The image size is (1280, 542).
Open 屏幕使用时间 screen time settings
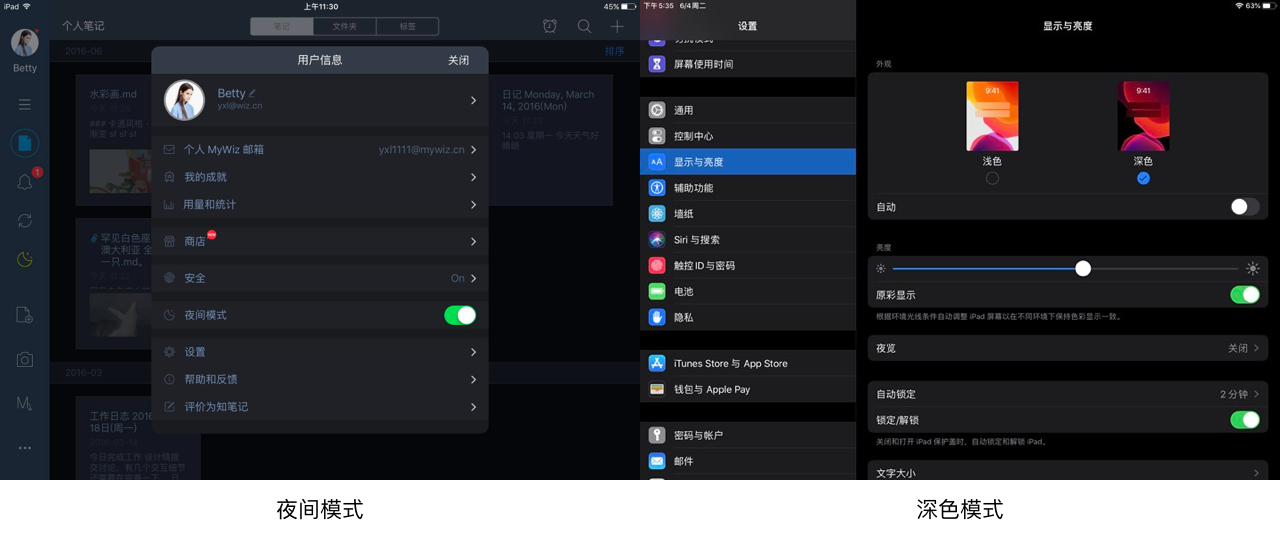(x=748, y=64)
